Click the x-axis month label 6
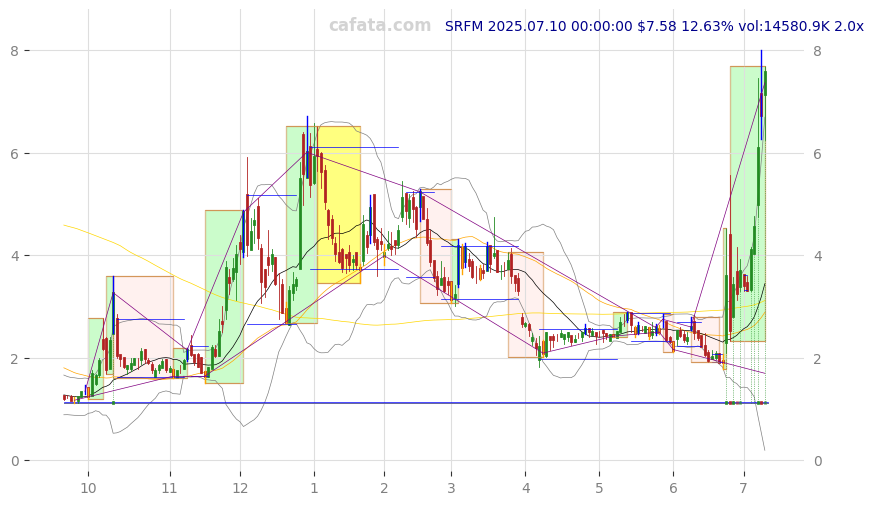 pyautogui.click(x=673, y=489)
